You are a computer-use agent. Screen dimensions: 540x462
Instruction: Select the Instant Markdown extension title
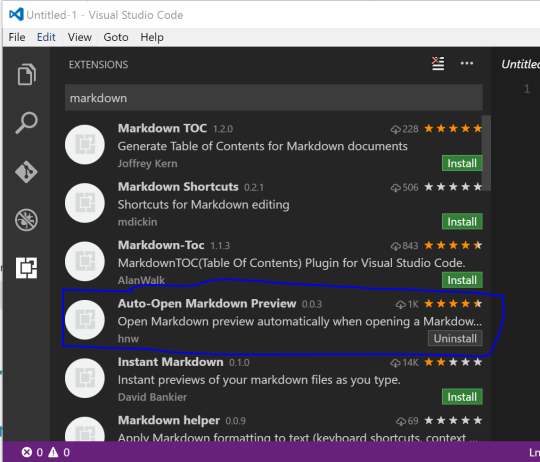[170, 362]
